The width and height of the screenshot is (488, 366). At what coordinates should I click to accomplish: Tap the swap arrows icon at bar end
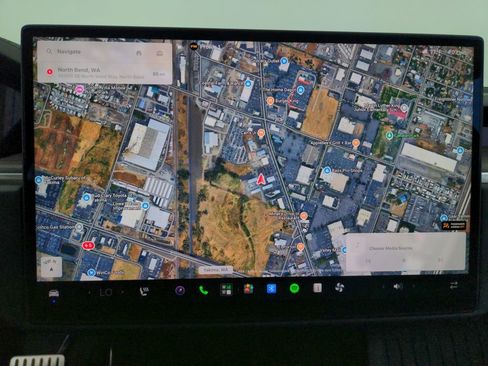point(453,285)
